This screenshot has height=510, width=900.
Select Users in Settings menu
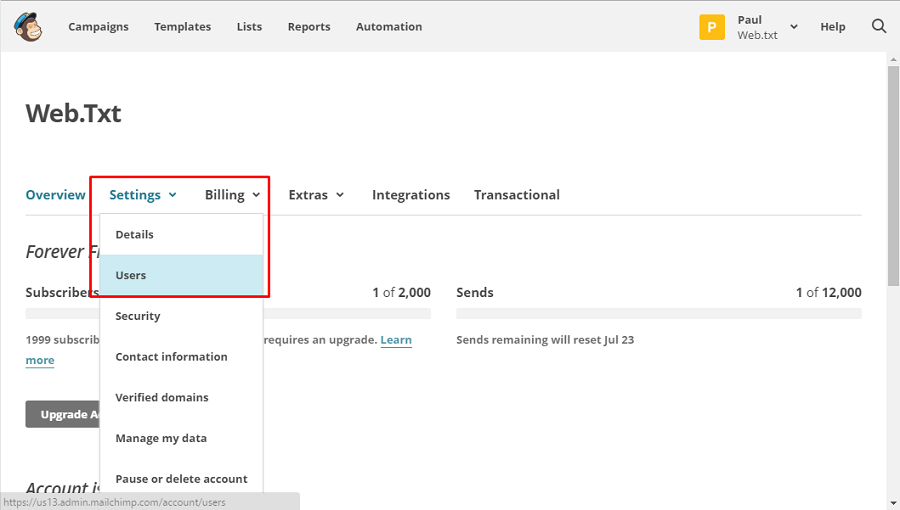pos(181,275)
